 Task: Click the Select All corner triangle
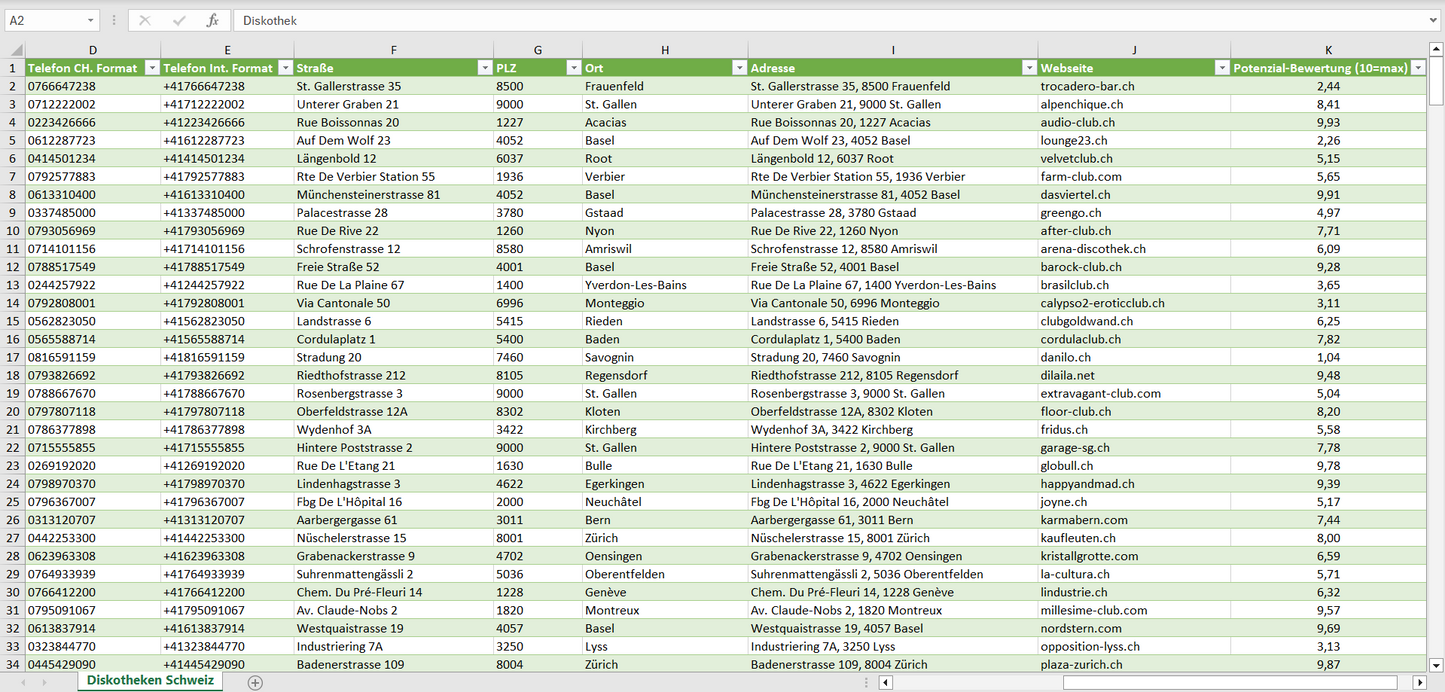(13, 50)
